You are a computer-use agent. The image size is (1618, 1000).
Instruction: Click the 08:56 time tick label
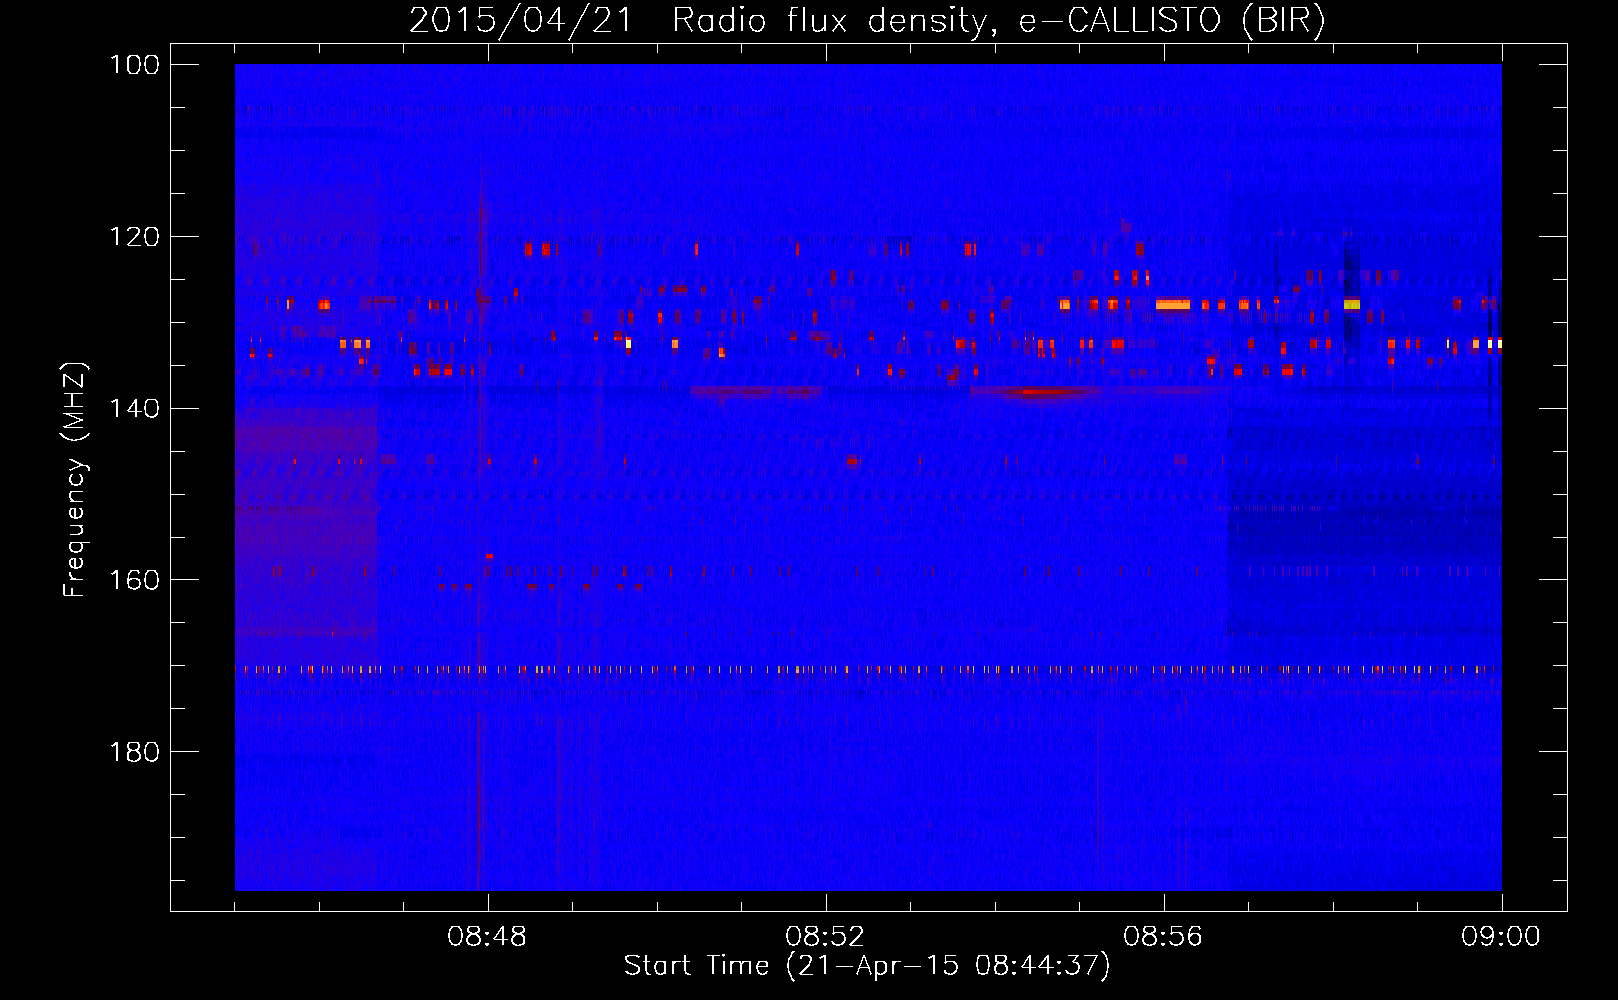(x=1163, y=937)
